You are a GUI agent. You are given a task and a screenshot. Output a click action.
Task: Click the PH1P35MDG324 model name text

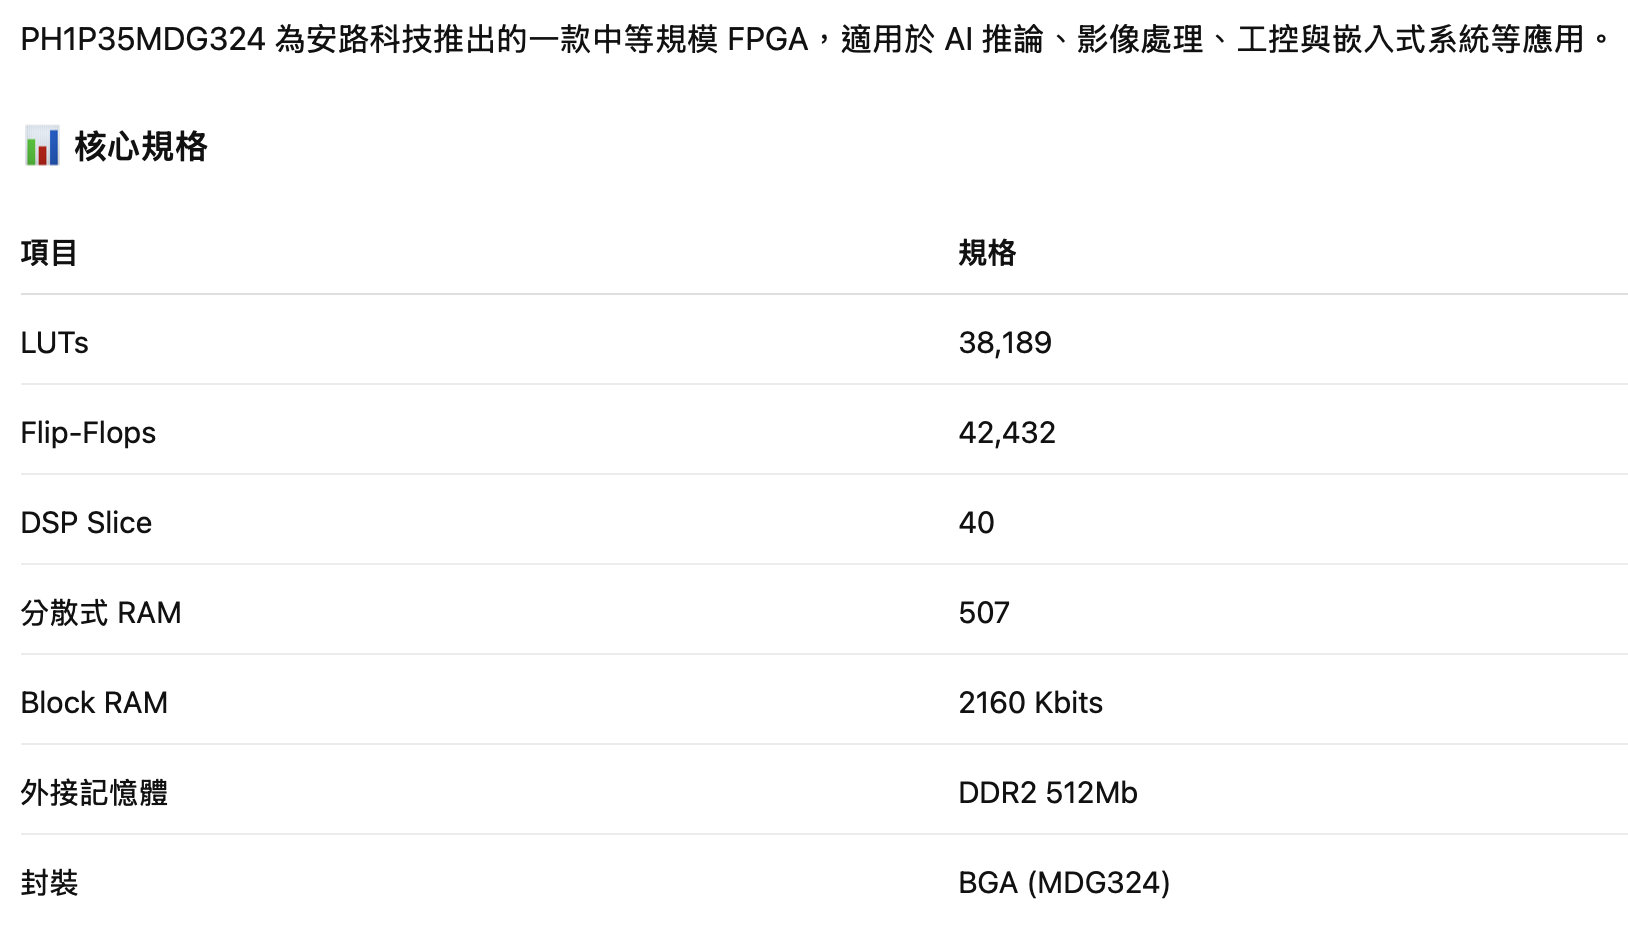tap(143, 40)
